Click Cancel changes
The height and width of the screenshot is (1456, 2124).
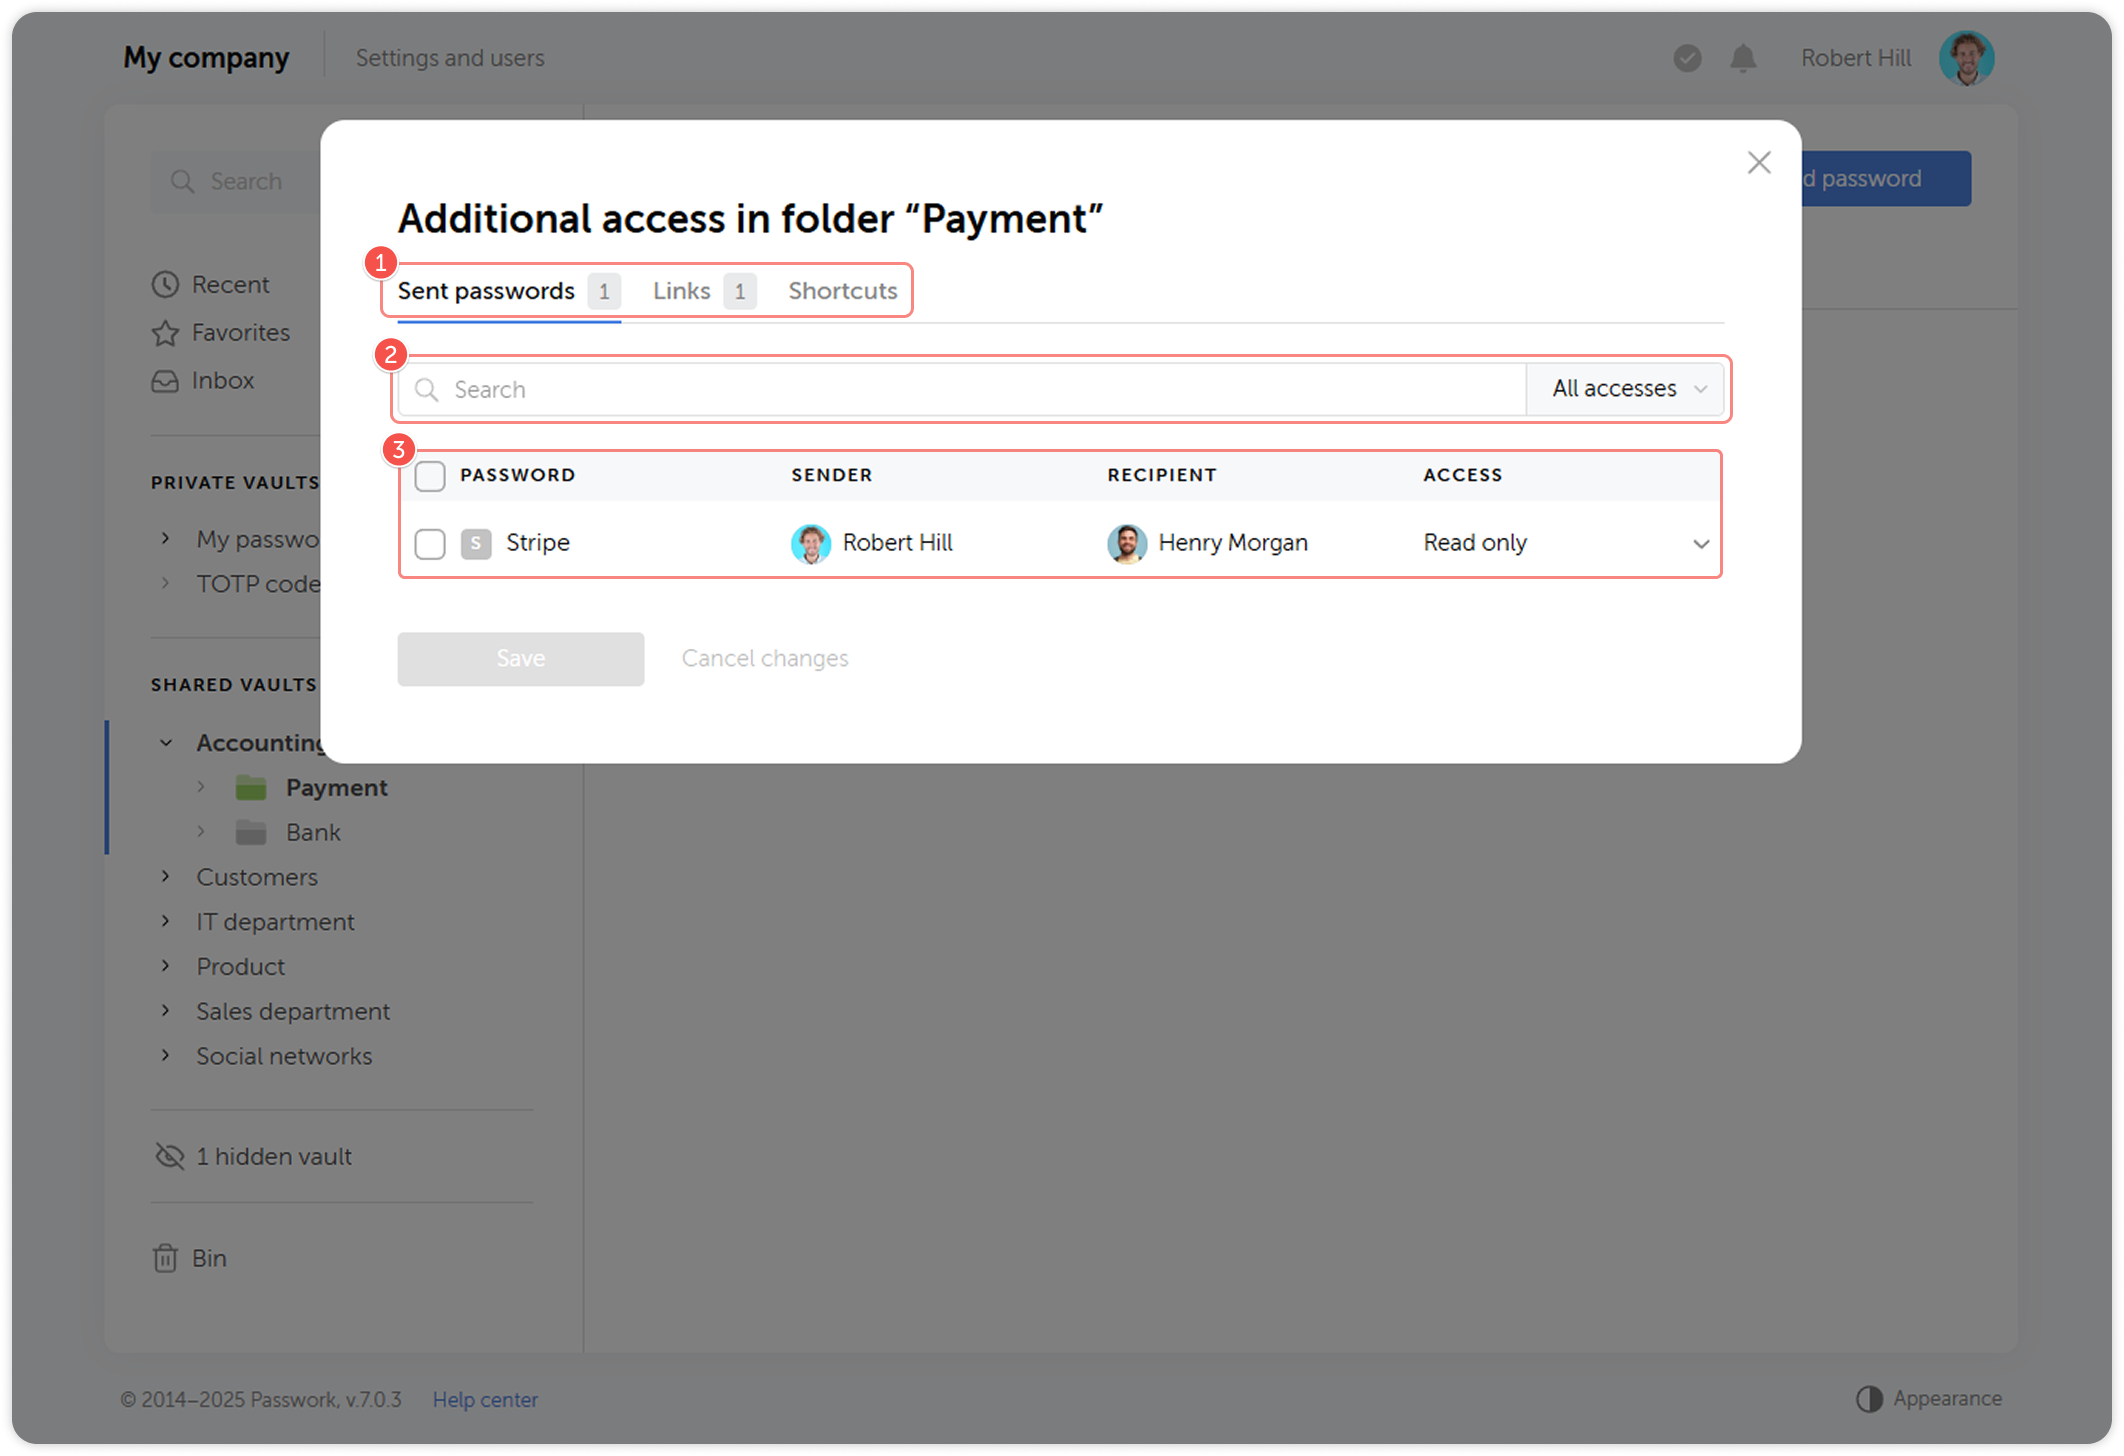[x=764, y=658]
